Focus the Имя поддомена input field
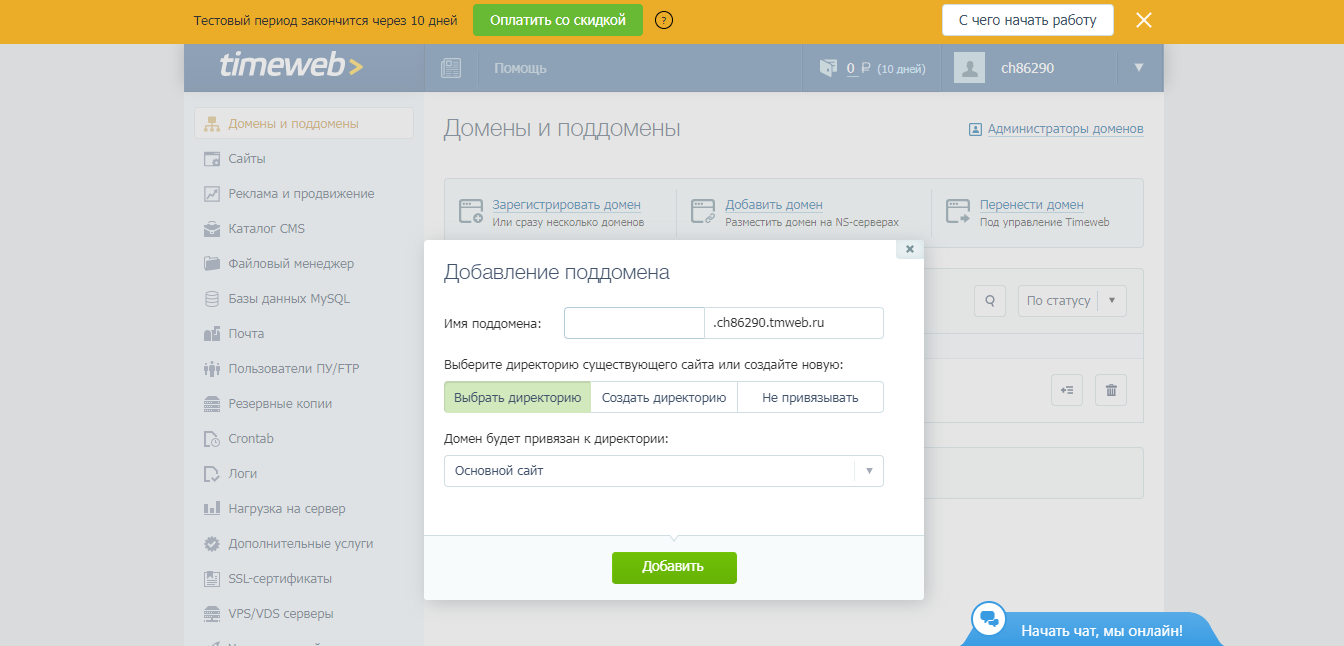 click(635, 323)
